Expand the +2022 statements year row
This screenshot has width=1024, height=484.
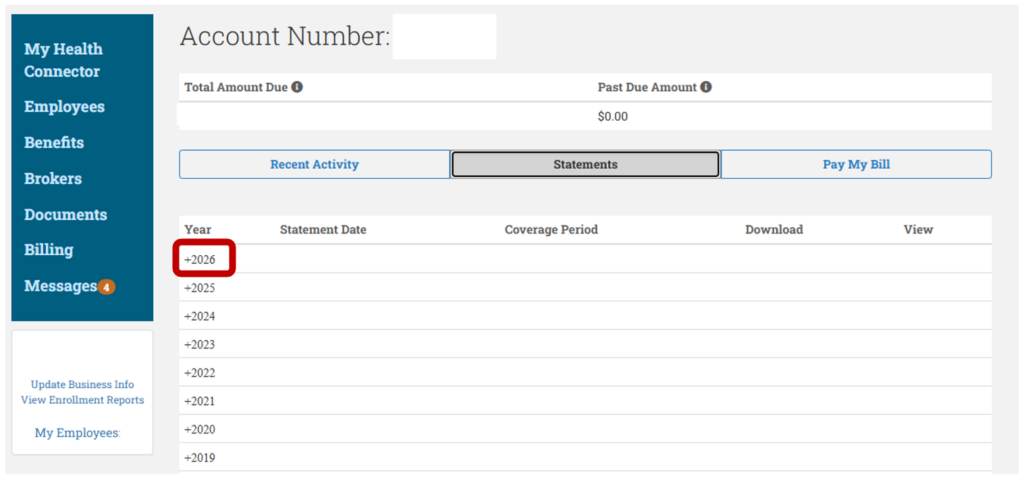[199, 373]
